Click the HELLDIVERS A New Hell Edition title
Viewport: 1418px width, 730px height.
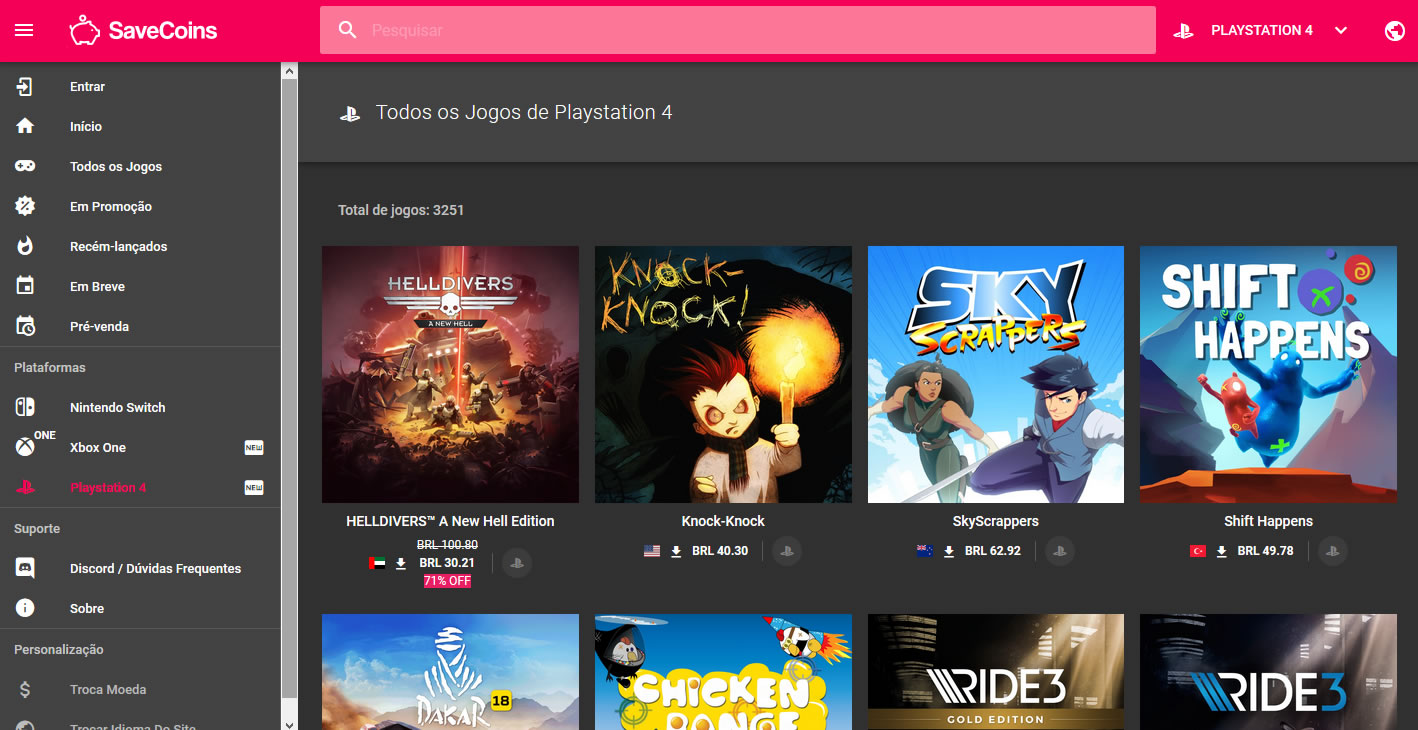(450, 521)
